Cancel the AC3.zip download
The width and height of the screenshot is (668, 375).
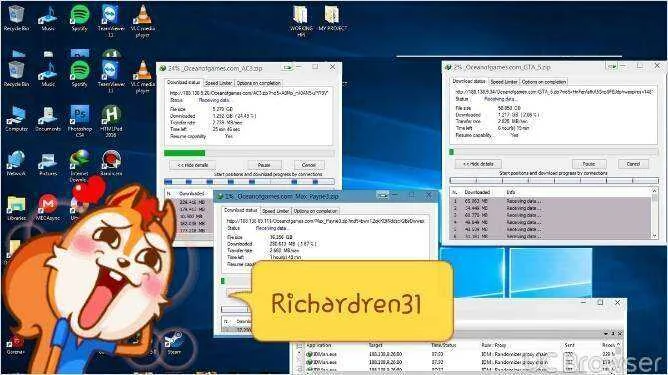[x=309, y=165]
